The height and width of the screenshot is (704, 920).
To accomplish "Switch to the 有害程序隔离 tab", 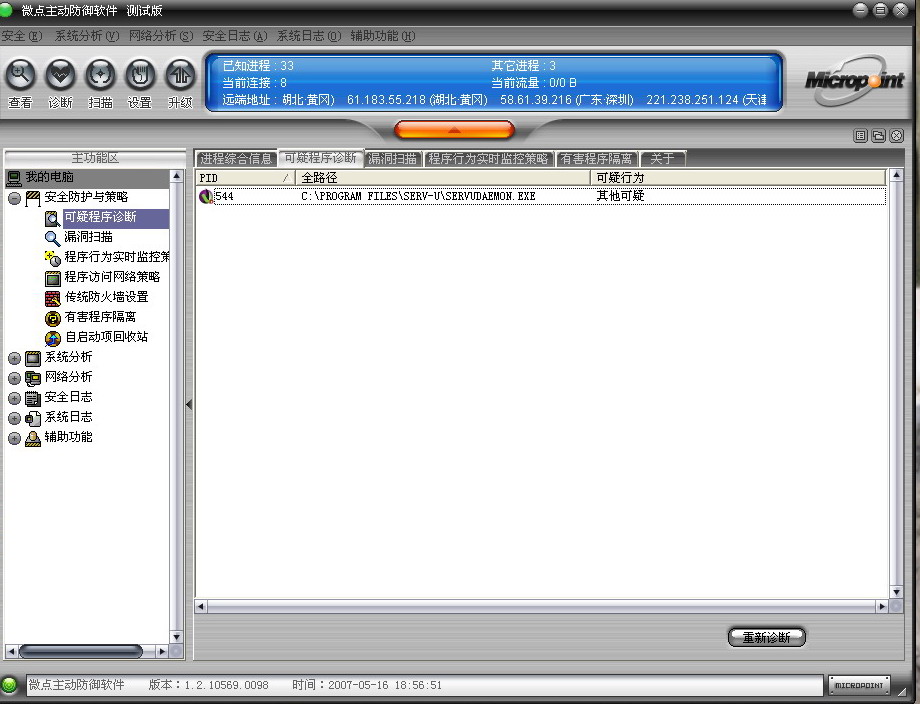I will coord(597,158).
